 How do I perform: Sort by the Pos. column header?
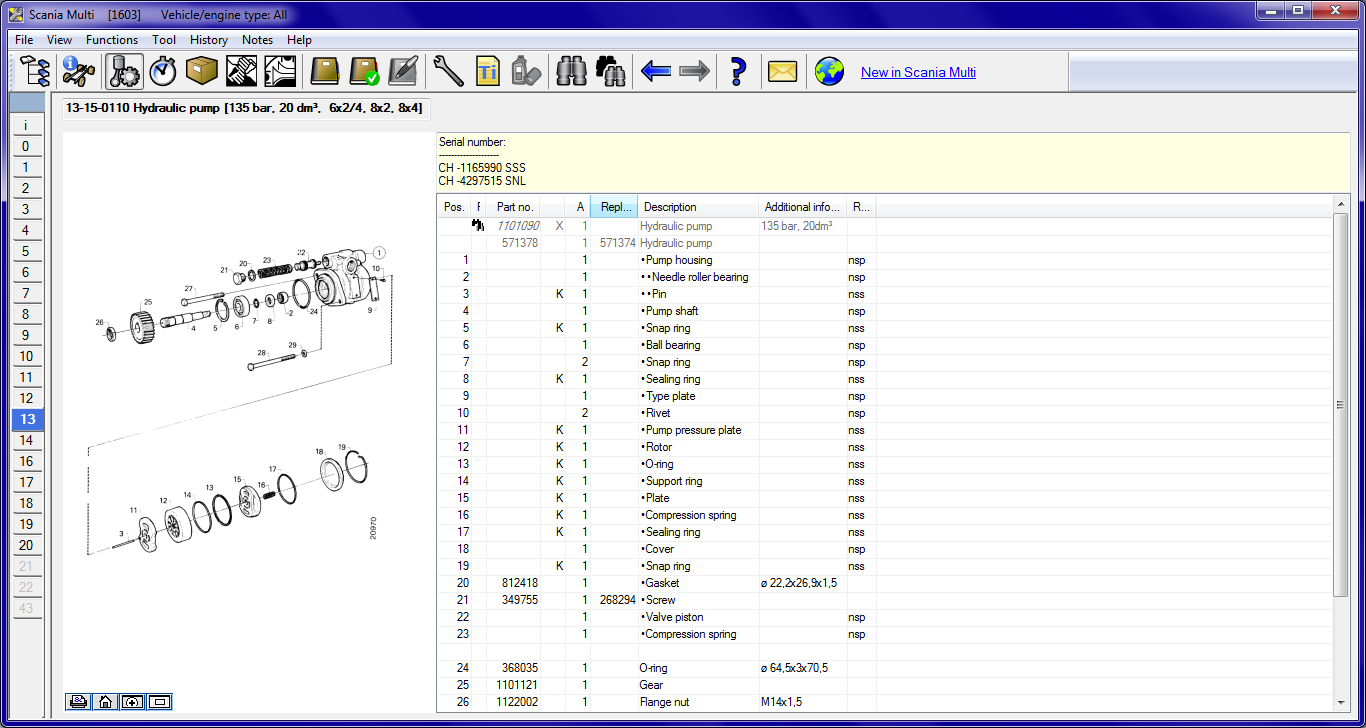(454, 207)
